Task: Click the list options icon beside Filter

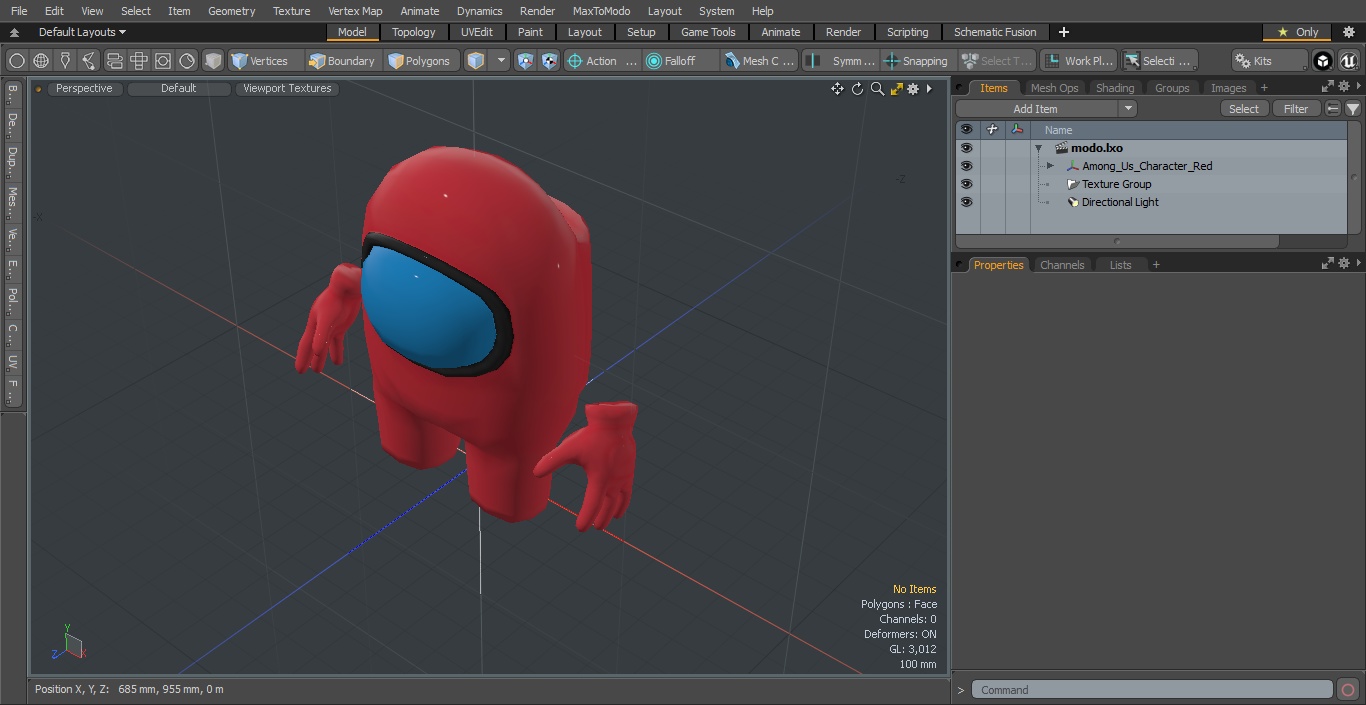Action: pos(1333,109)
